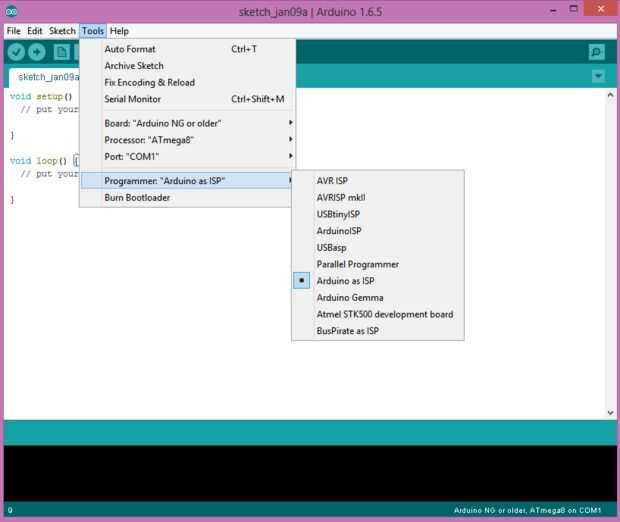This screenshot has width=620, height=522.
Task: Close the Arduino window
Action: 601,9
